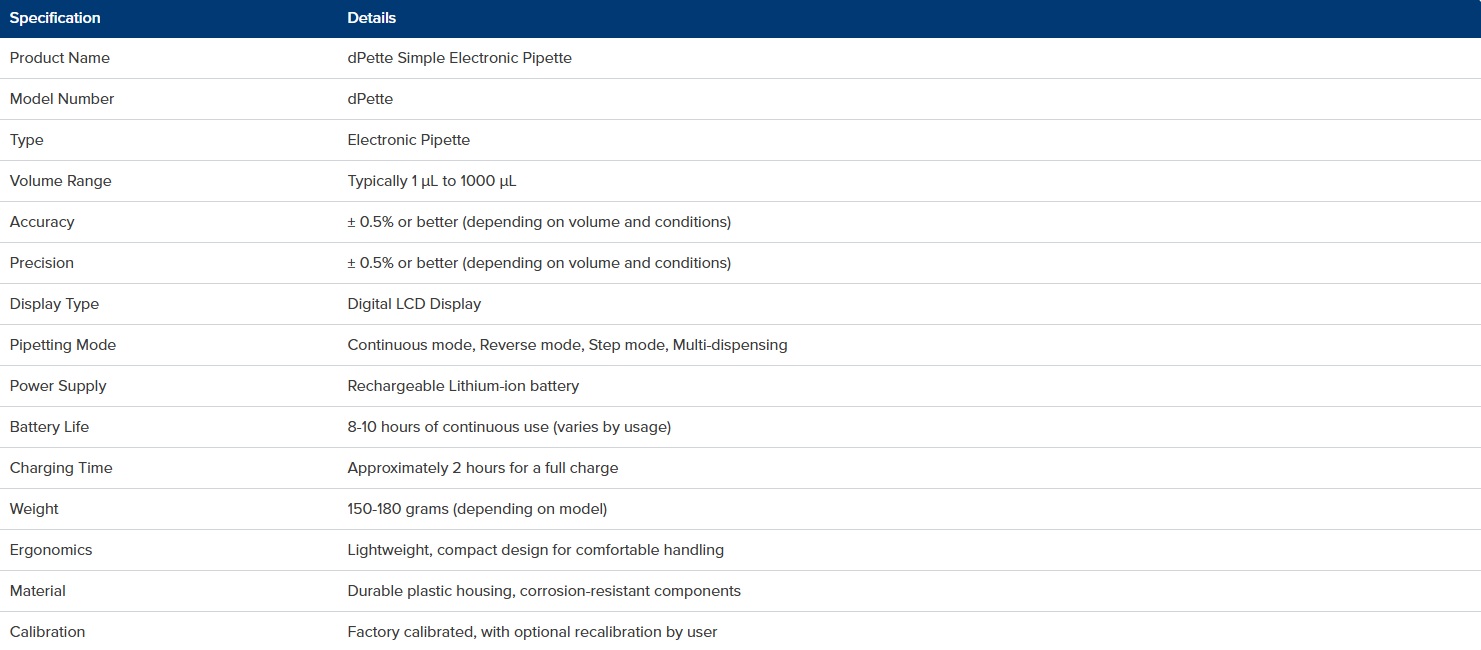Click 'Approximately 2 hours for a full charge'
This screenshot has height=650, width=1481.
coord(483,468)
